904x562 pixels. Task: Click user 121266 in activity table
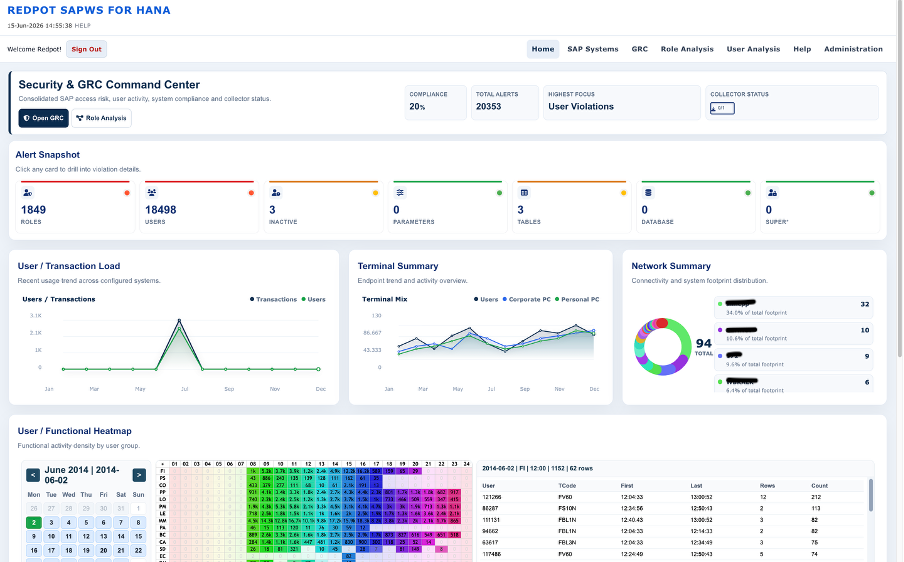(x=492, y=497)
